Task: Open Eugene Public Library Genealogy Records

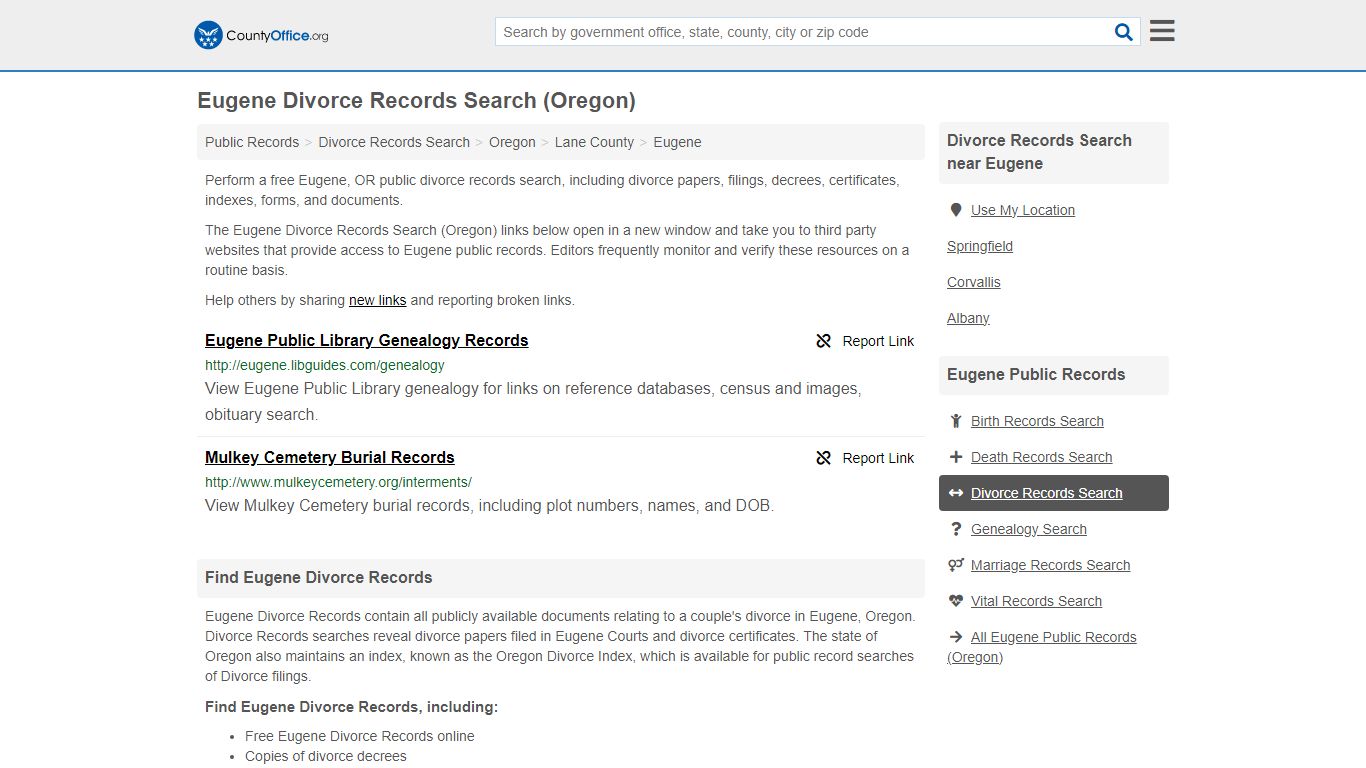Action: (366, 340)
